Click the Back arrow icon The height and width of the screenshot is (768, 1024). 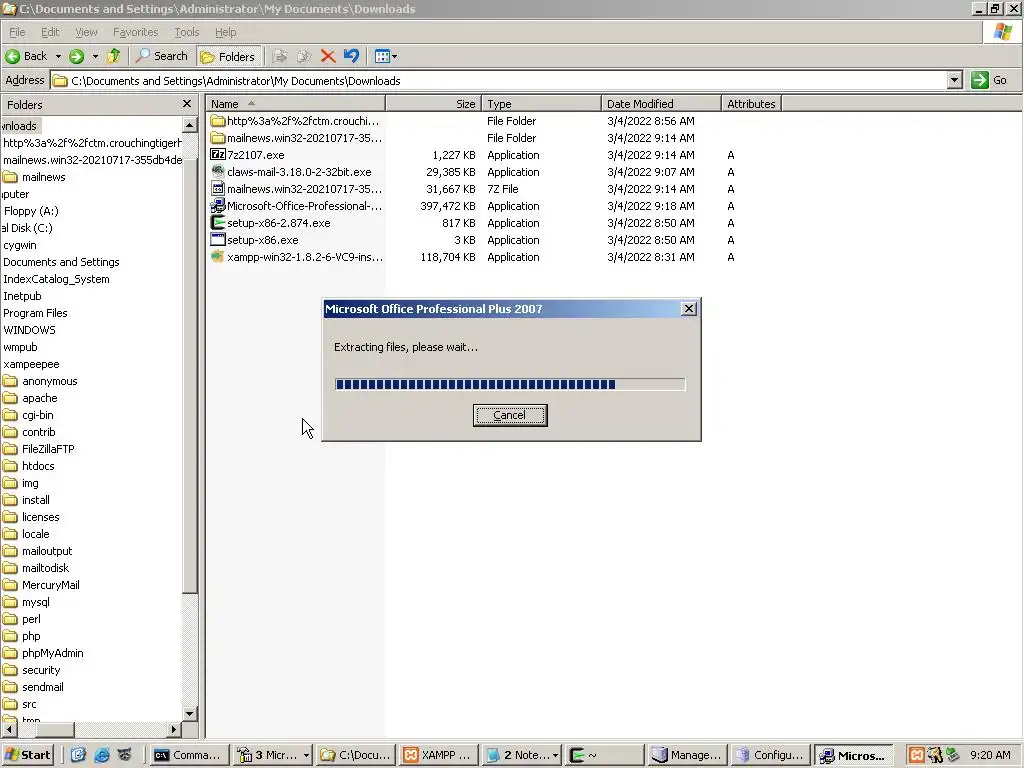click(12, 56)
